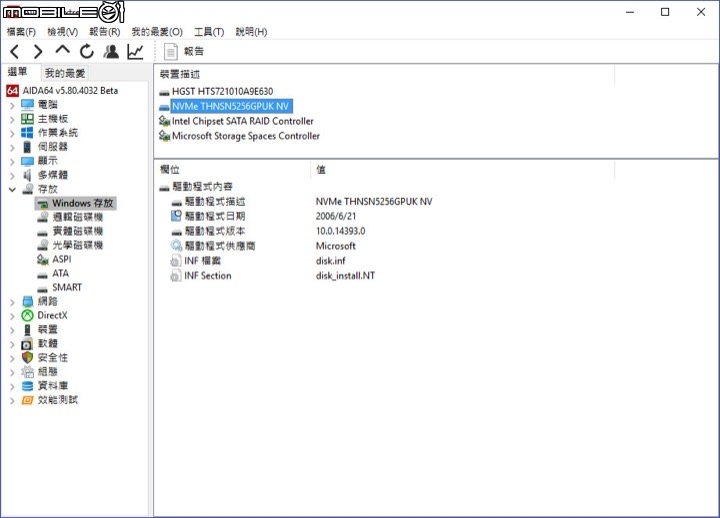Open the graph chart toolbar icon
This screenshot has height=518, width=720.
(x=135, y=51)
